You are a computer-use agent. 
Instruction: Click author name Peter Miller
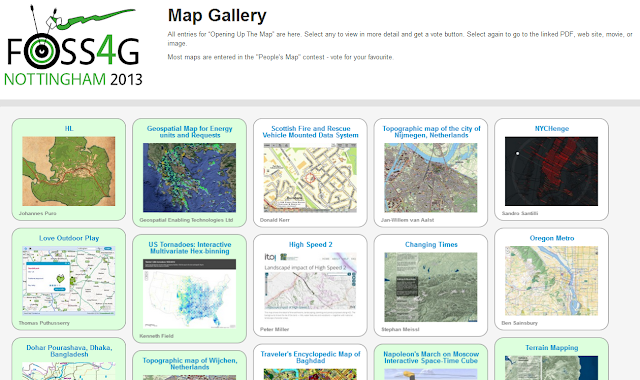(x=274, y=329)
